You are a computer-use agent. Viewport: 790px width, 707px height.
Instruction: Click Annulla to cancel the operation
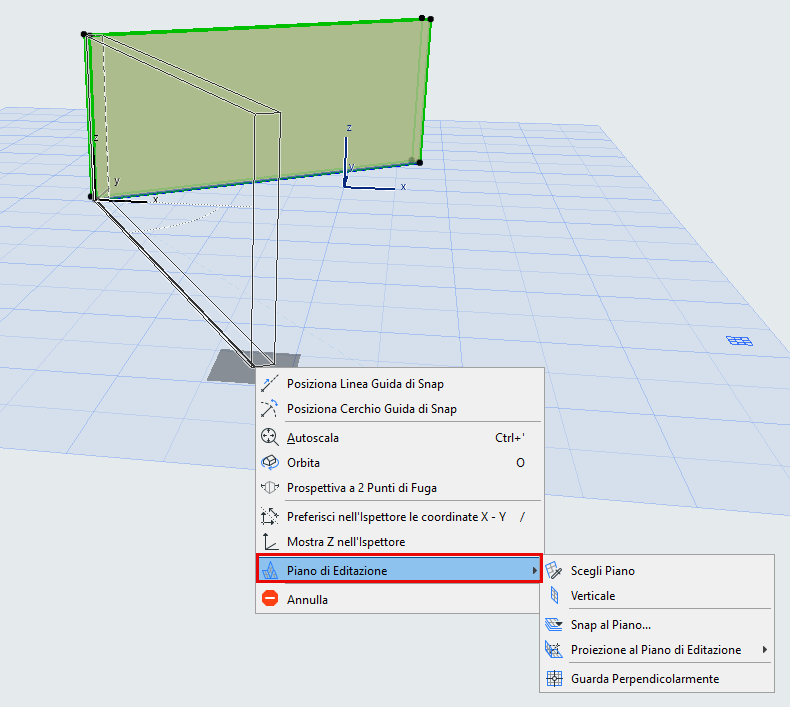tap(400, 600)
